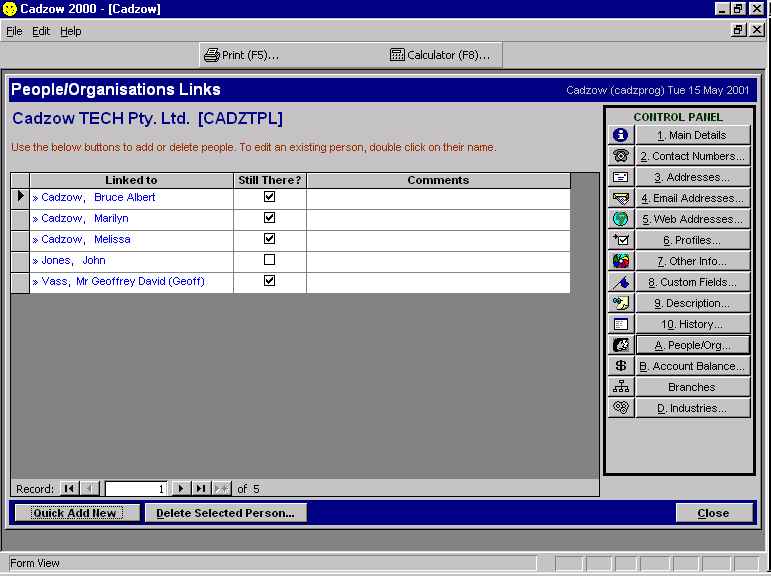
Task: Select Vass, Mr Geoffrey David (Geoff)
Action: 131,281
